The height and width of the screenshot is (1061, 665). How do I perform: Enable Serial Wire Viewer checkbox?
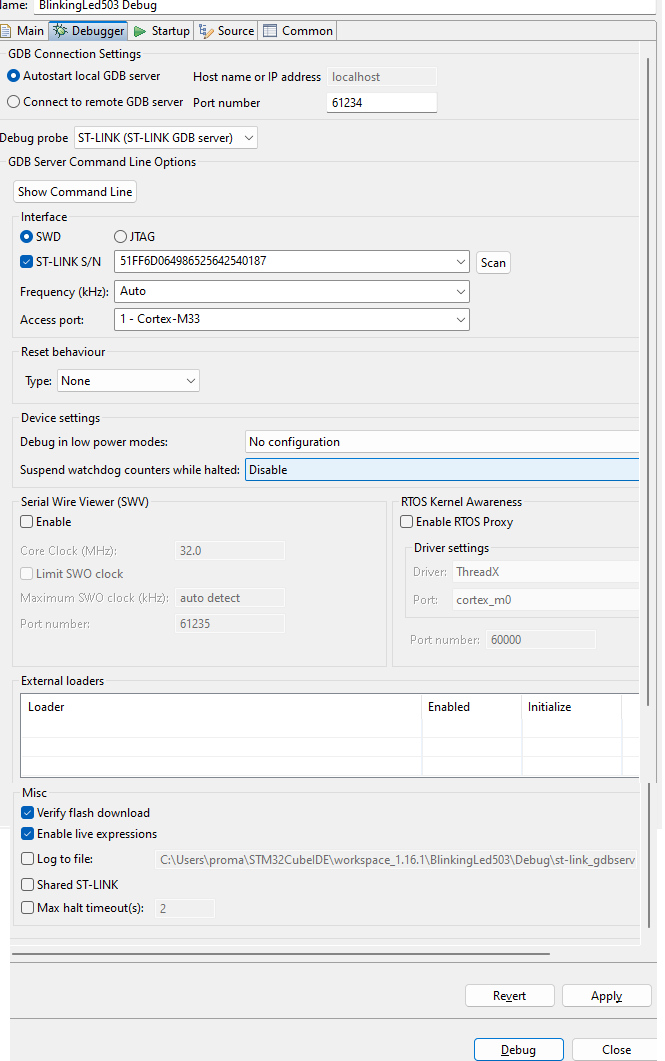point(27,522)
